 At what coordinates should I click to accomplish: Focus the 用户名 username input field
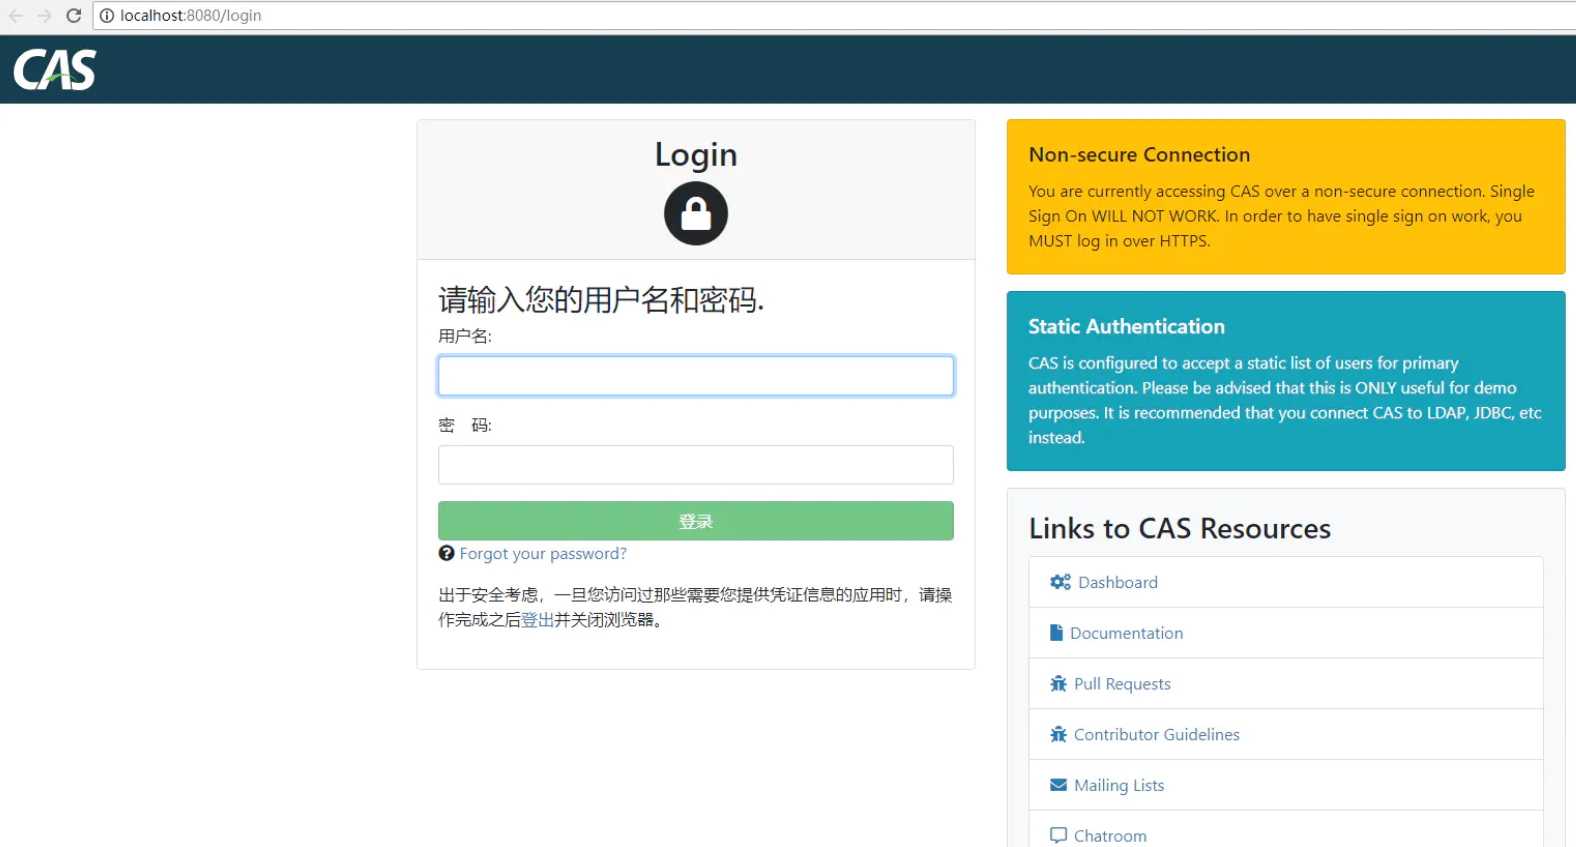pyautogui.click(x=696, y=376)
